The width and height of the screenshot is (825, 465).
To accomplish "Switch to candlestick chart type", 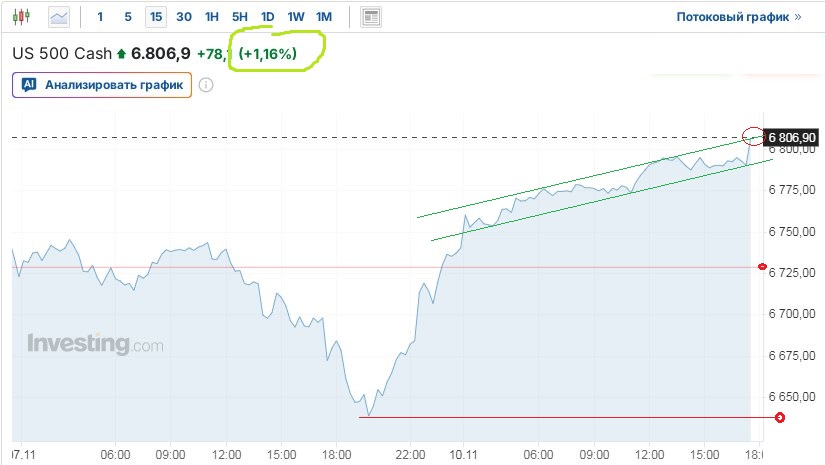I will 23,17.
